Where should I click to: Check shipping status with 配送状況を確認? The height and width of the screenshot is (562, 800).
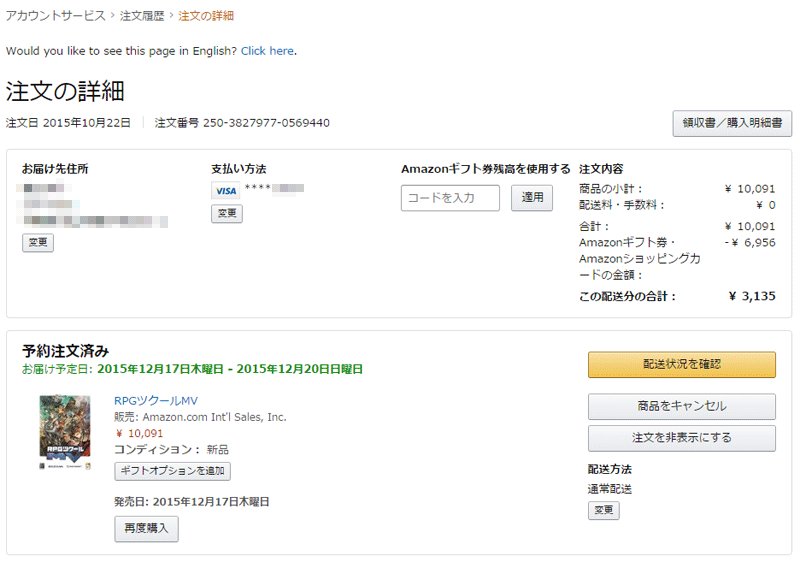682,364
